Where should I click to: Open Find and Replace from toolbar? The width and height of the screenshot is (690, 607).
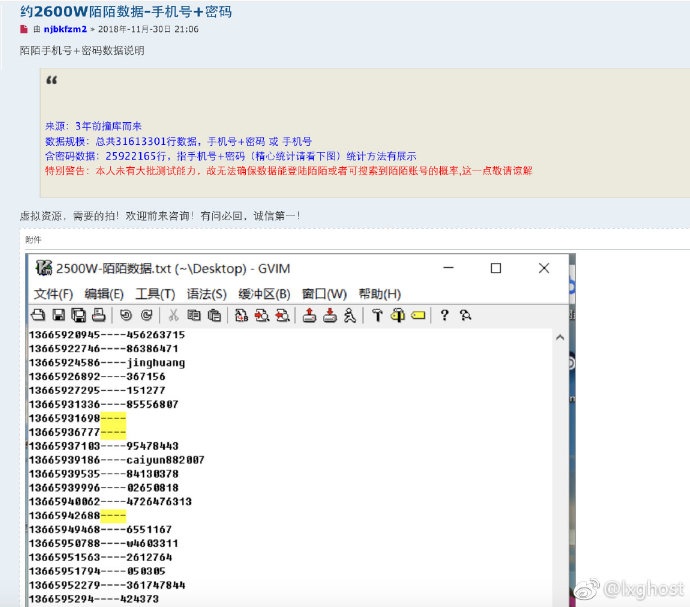(x=241, y=316)
